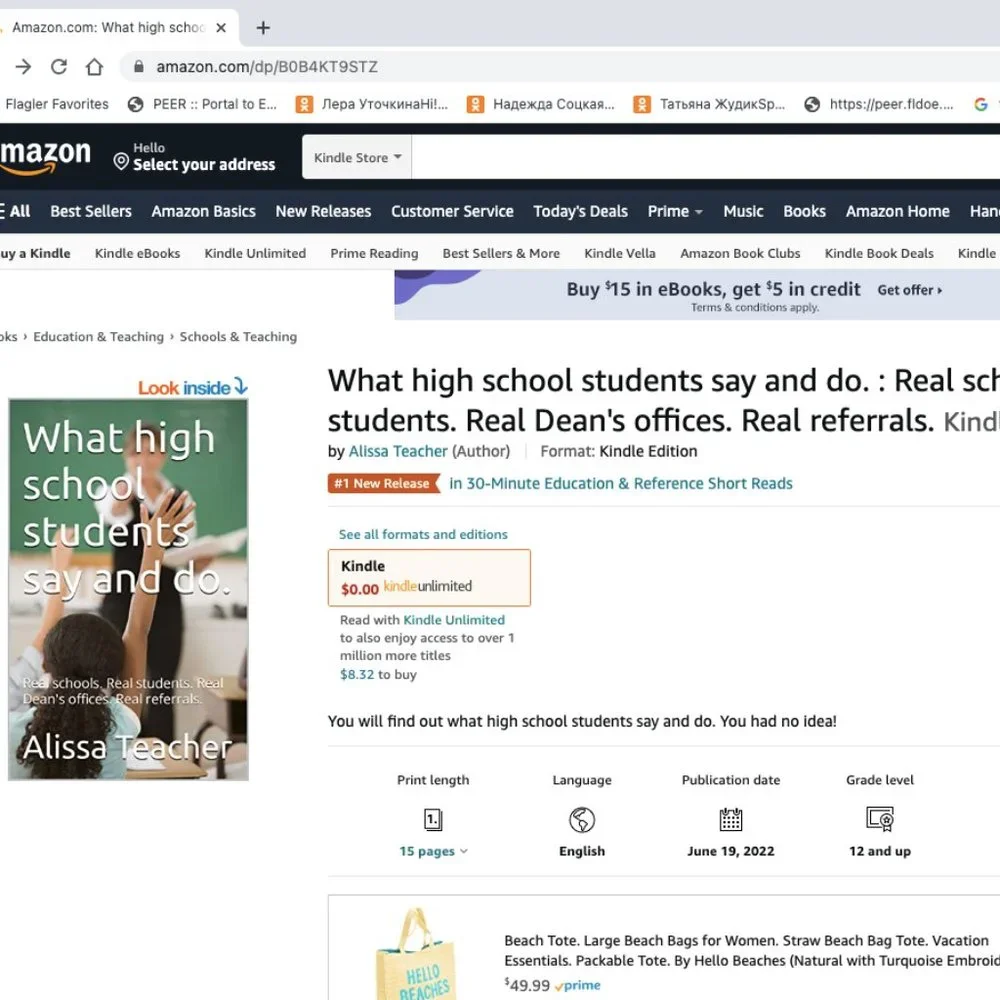The height and width of the screenshot is (1000, 1000).
Task: Open the Kindle Store search category dropdown
Action: 356,157
